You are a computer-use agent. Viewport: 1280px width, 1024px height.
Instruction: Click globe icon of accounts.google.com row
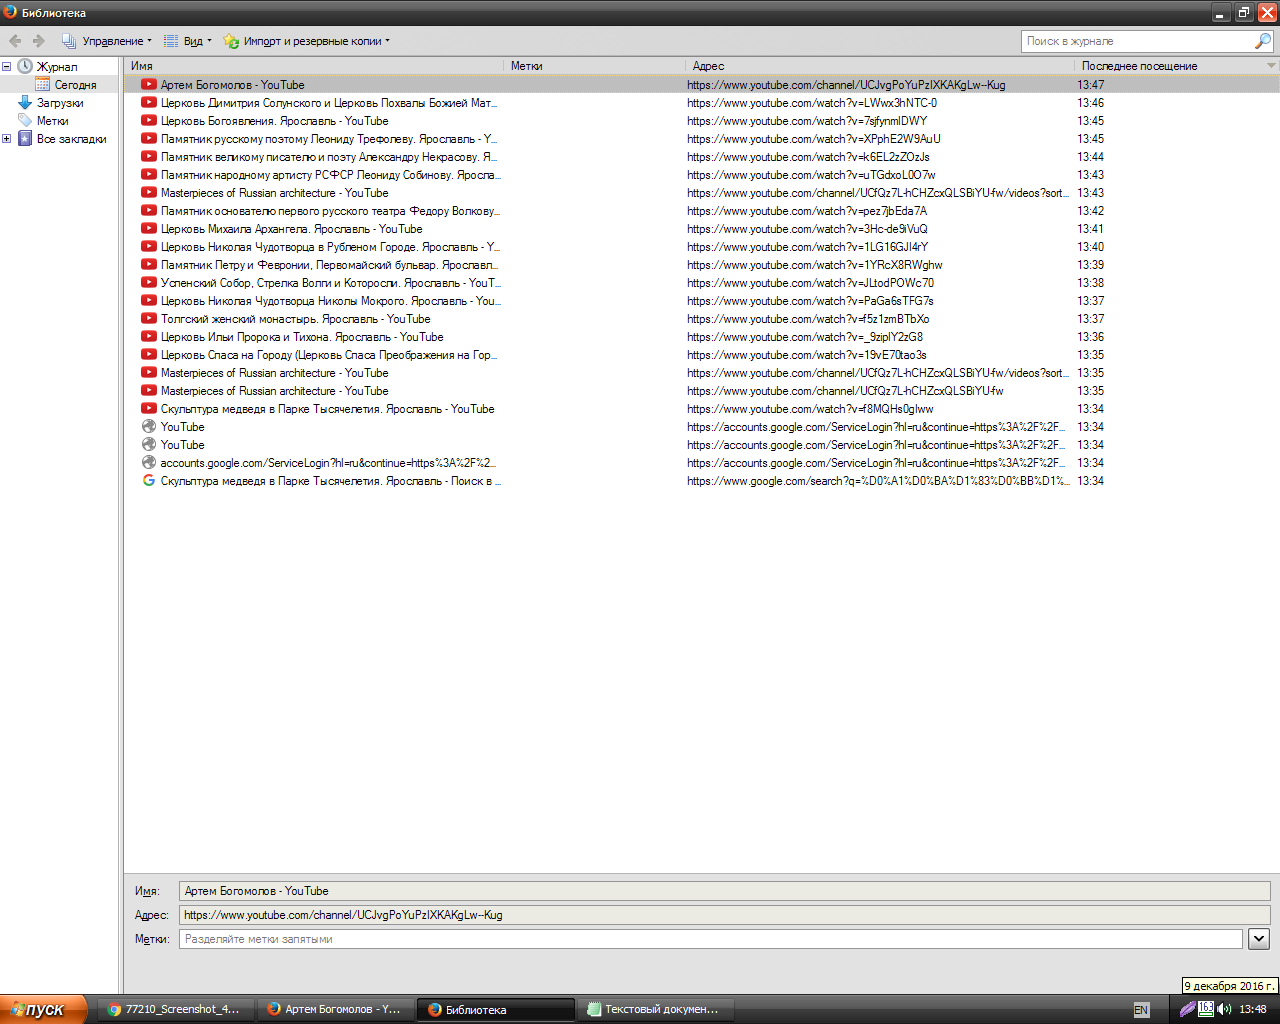[149, 463]
